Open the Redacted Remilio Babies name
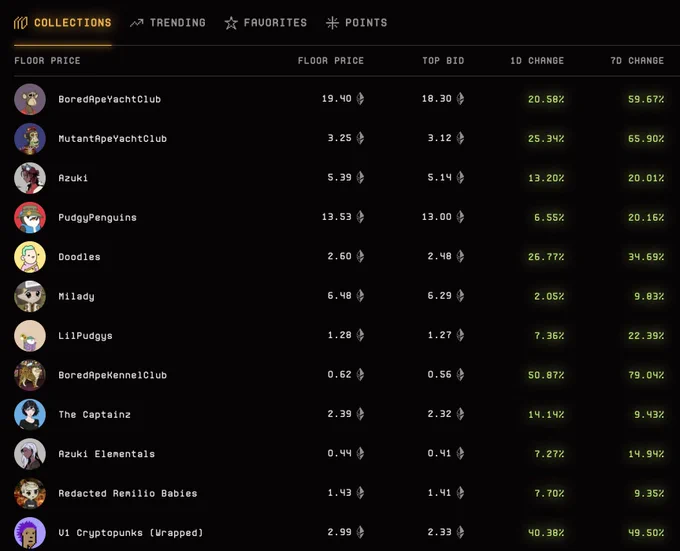680x551 pixels. click(128, 493)
